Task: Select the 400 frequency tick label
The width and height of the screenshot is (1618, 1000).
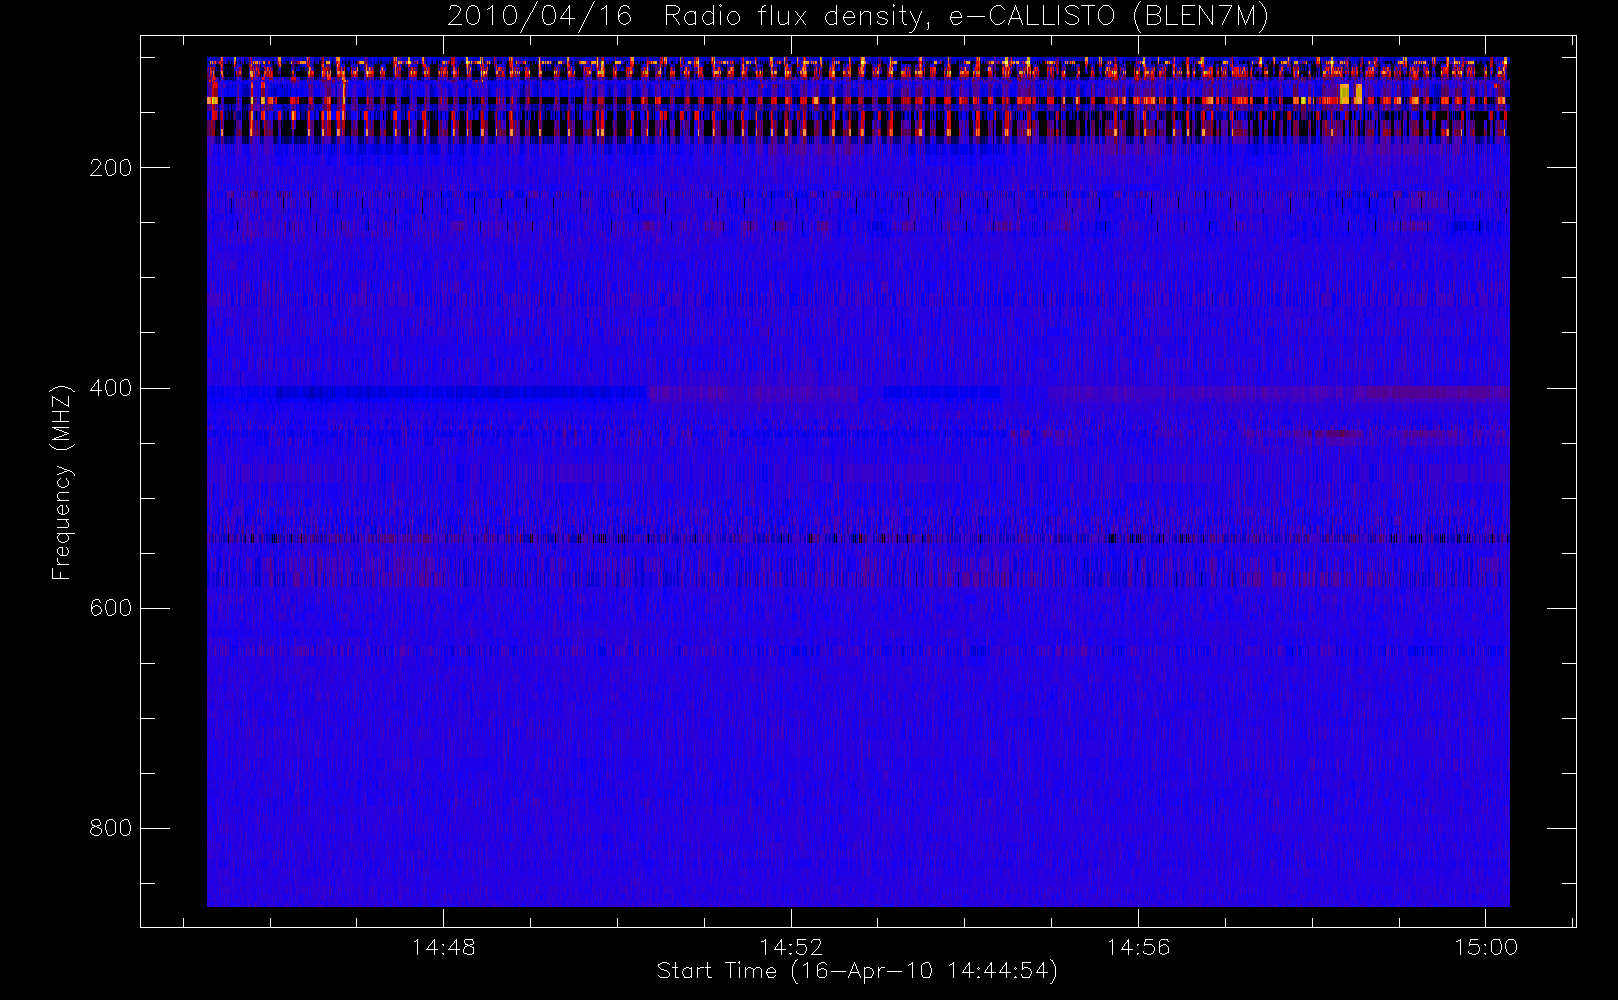Action: coord(110,388)
